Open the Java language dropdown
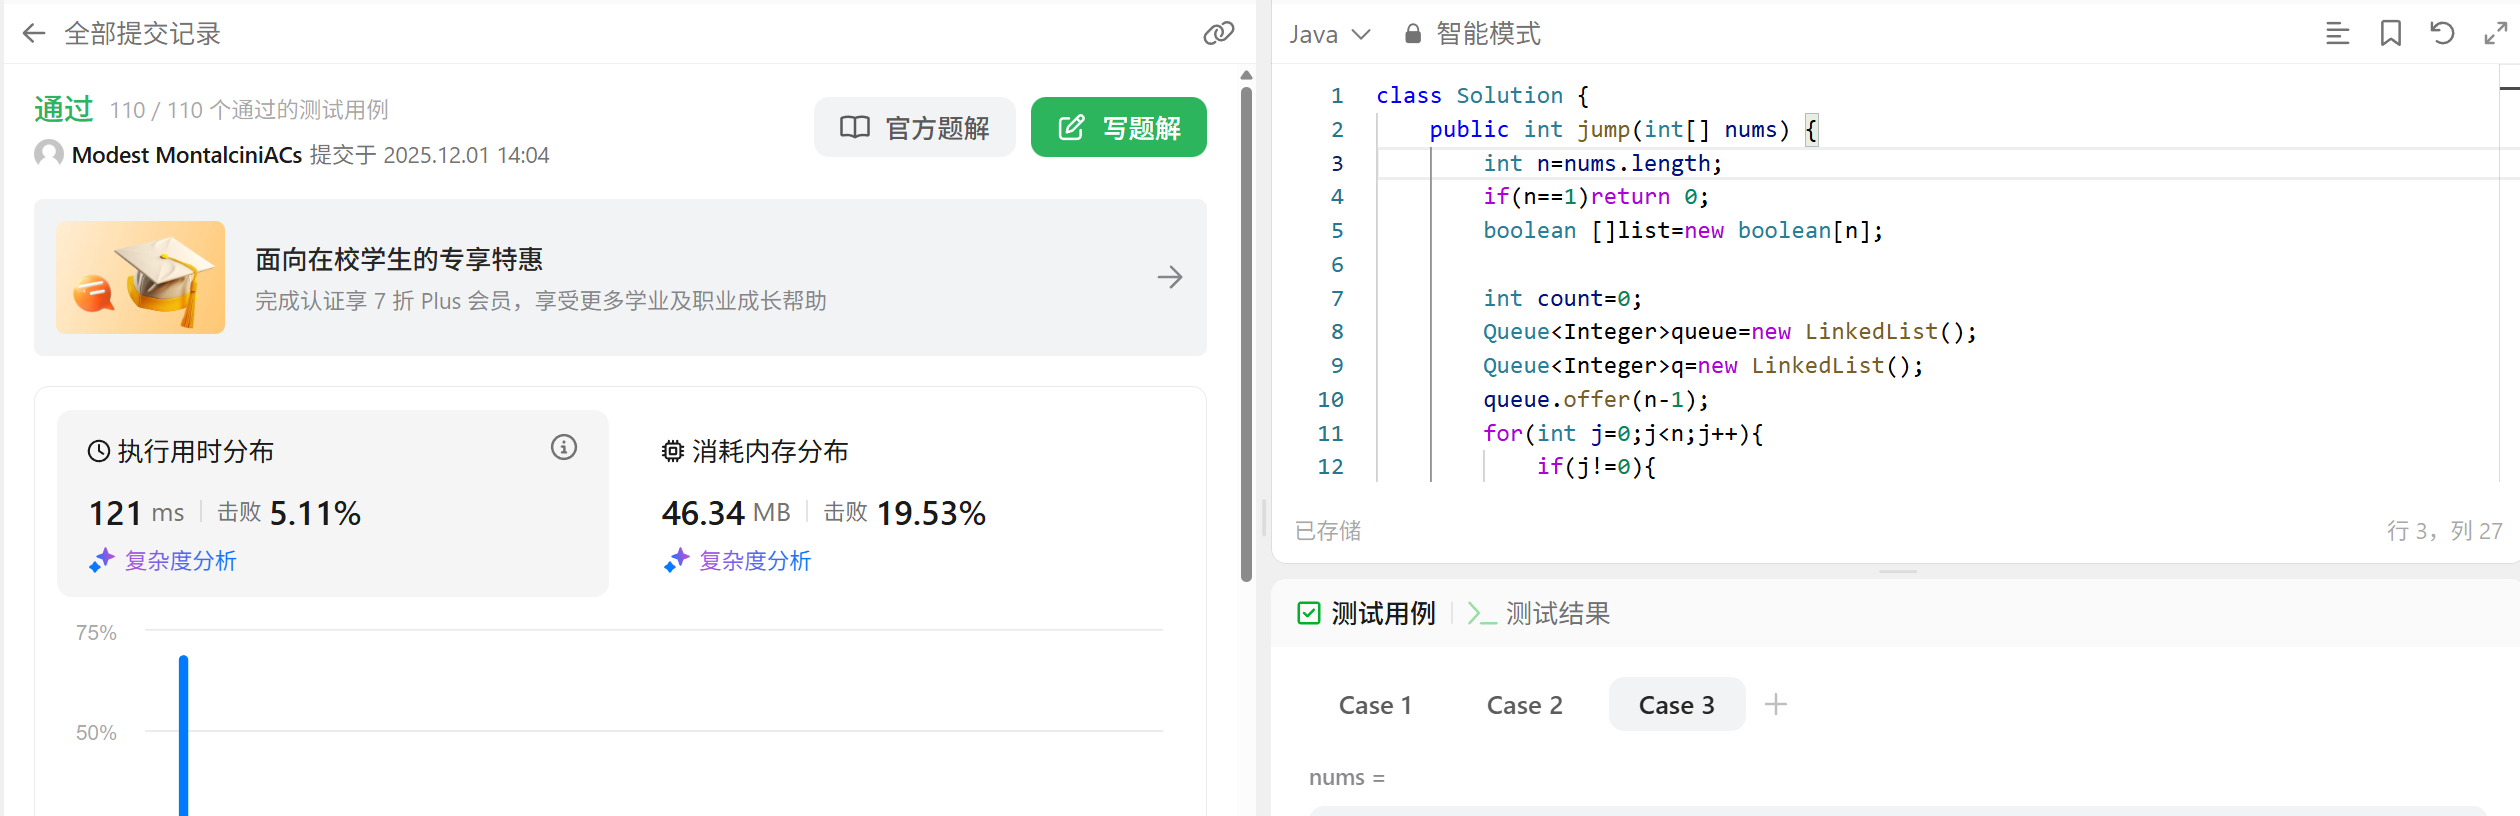The width and height of the screenshot is (2520, 816). 1329,34
